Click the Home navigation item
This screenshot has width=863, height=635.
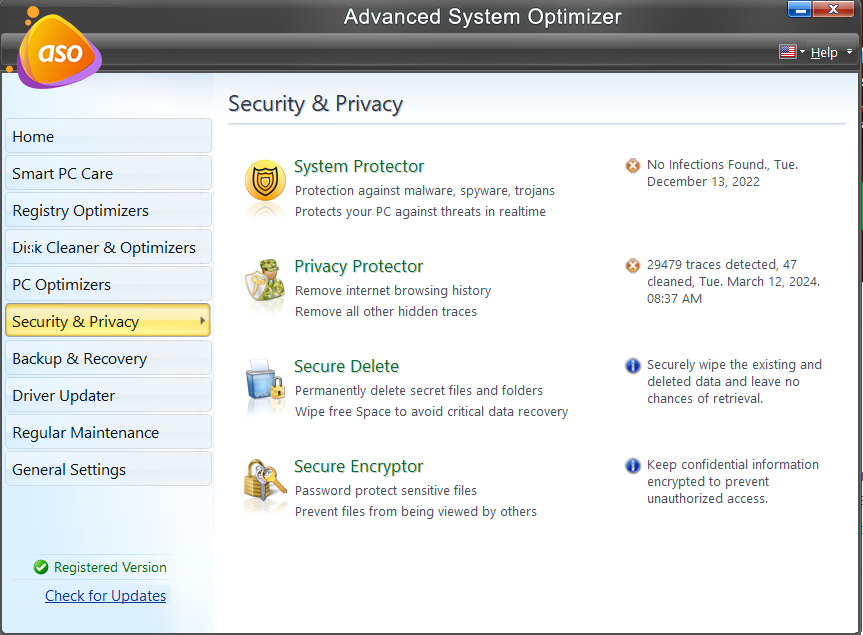[x=33, y=136]
